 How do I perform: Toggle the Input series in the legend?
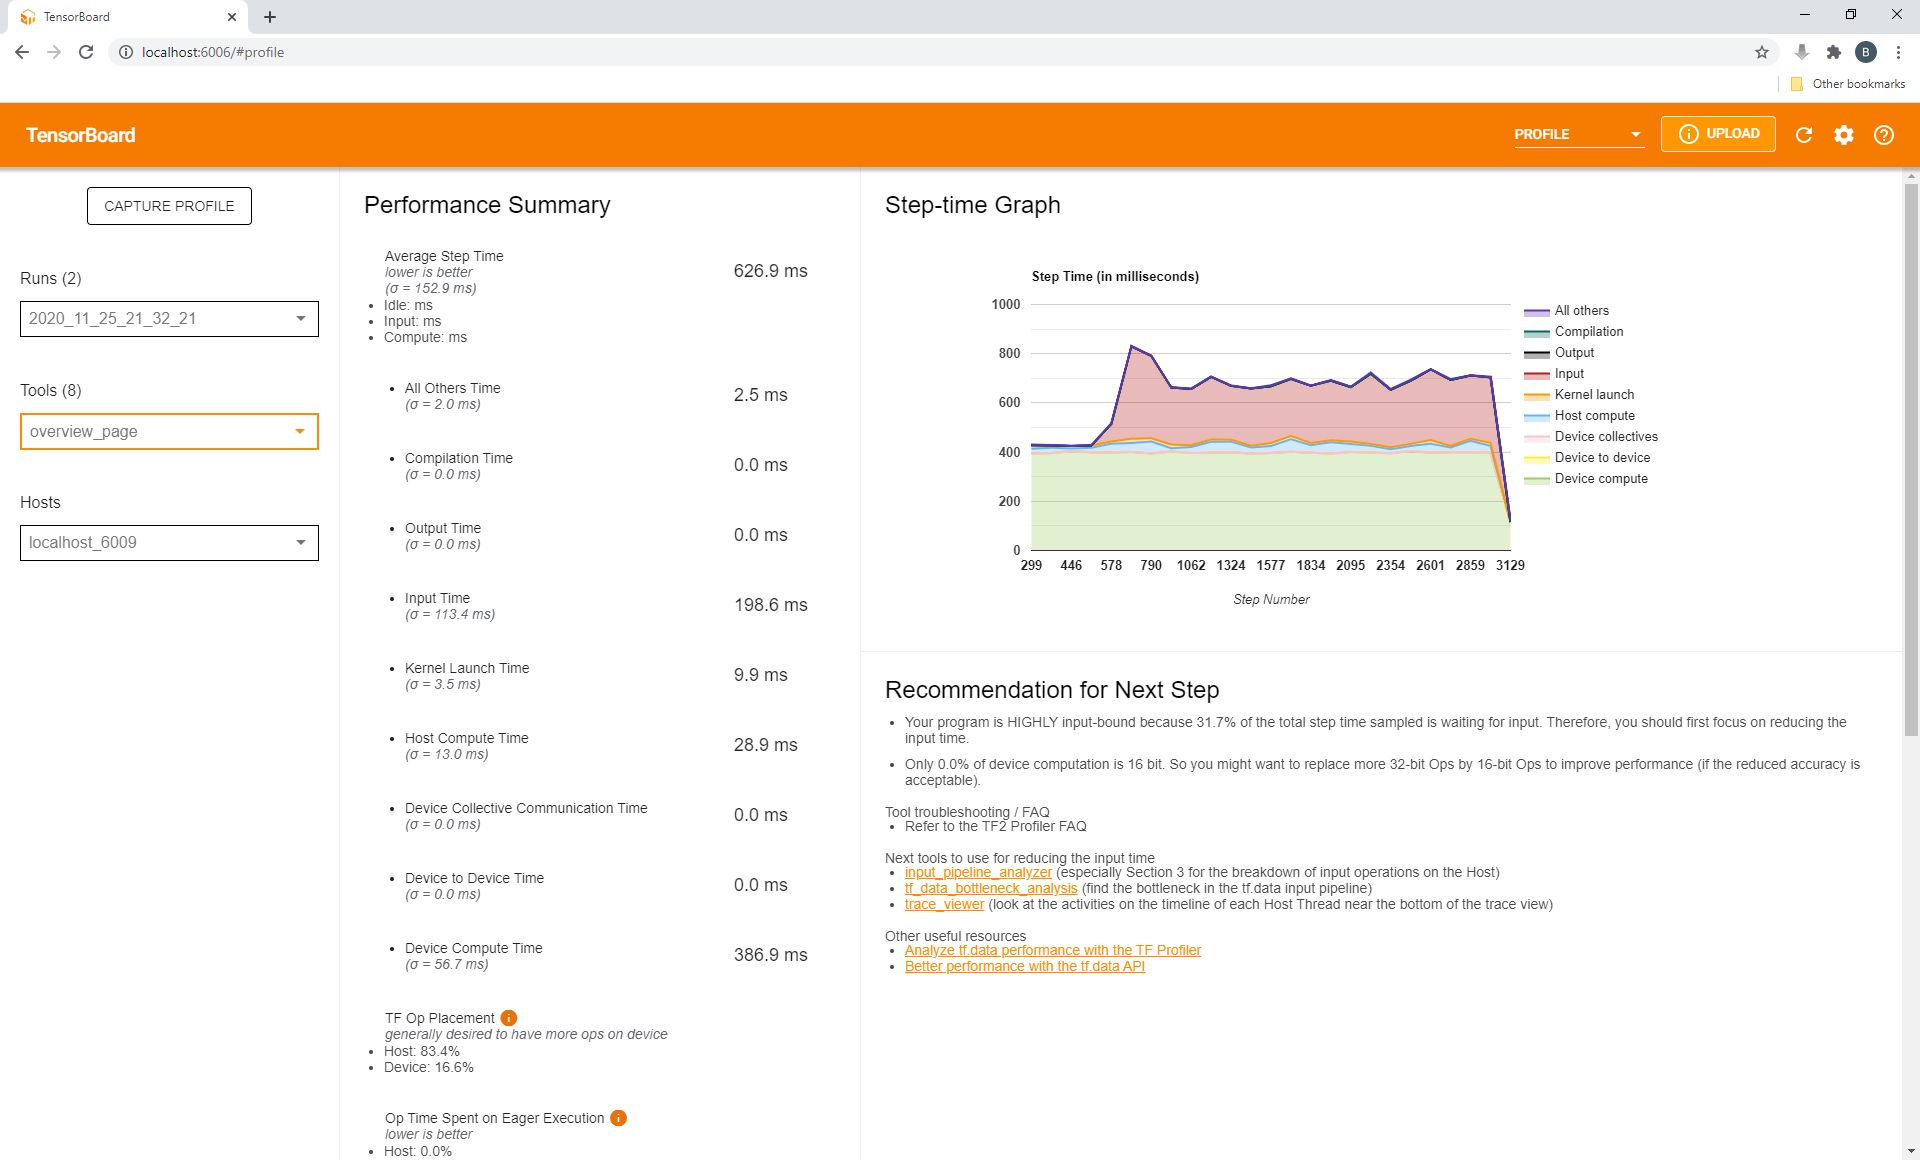[1568, 373]
